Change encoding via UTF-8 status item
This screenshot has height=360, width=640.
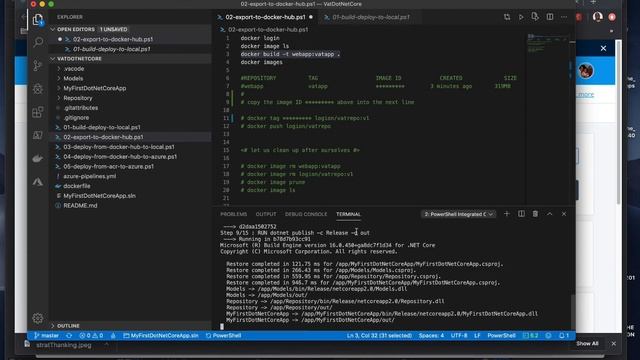459,336
